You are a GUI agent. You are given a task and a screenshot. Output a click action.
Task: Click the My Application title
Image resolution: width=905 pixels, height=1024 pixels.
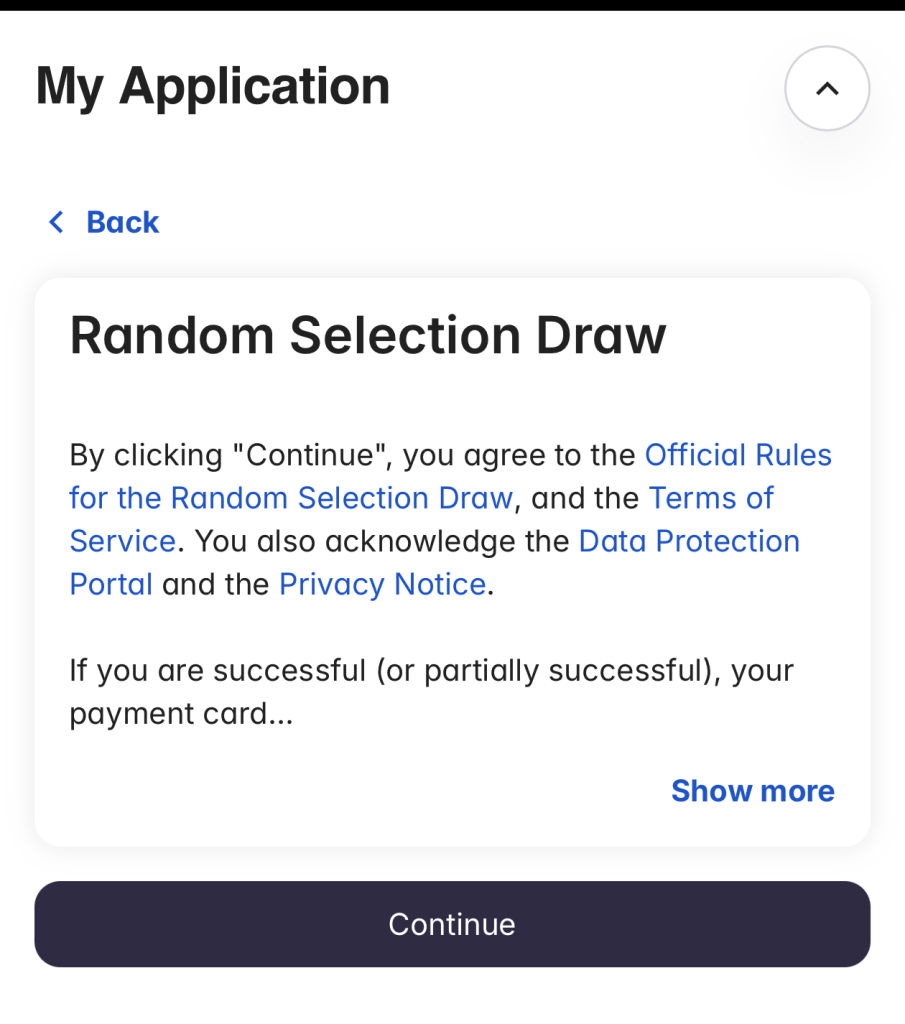pyautogui.click(x=212, y=86)
